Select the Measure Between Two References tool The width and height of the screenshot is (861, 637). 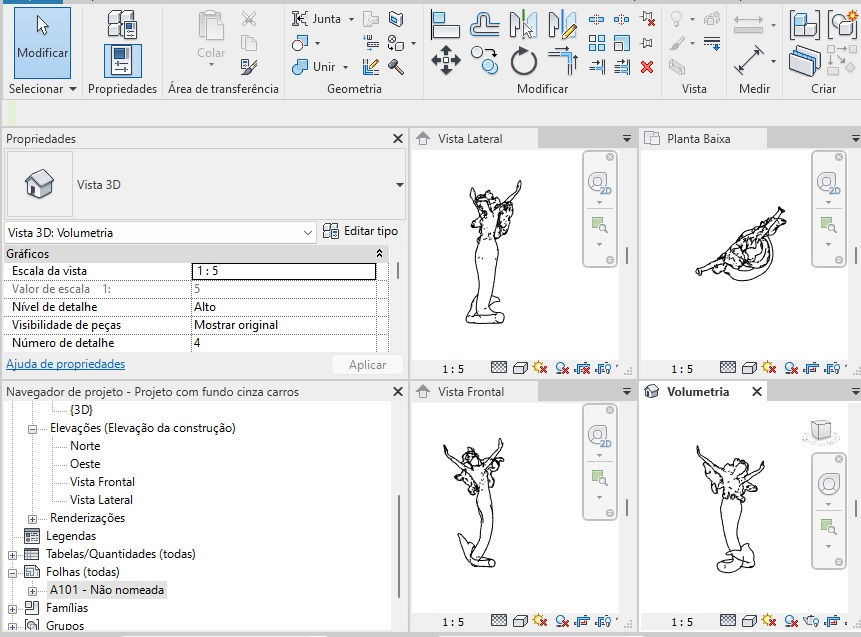[x=748, y=24]
